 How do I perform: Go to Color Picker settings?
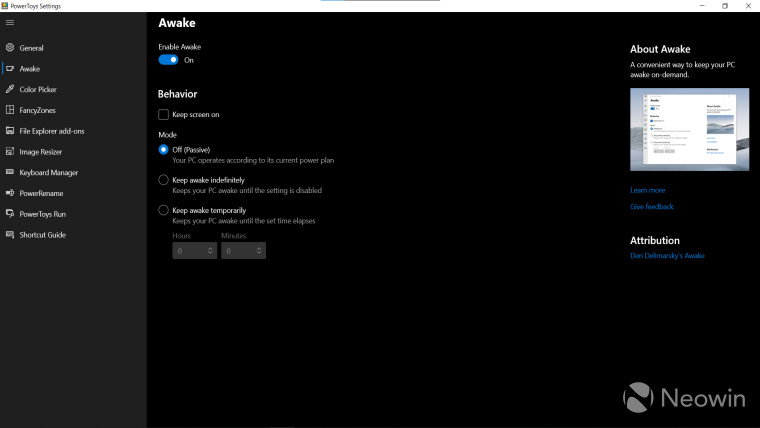(73, 90)
